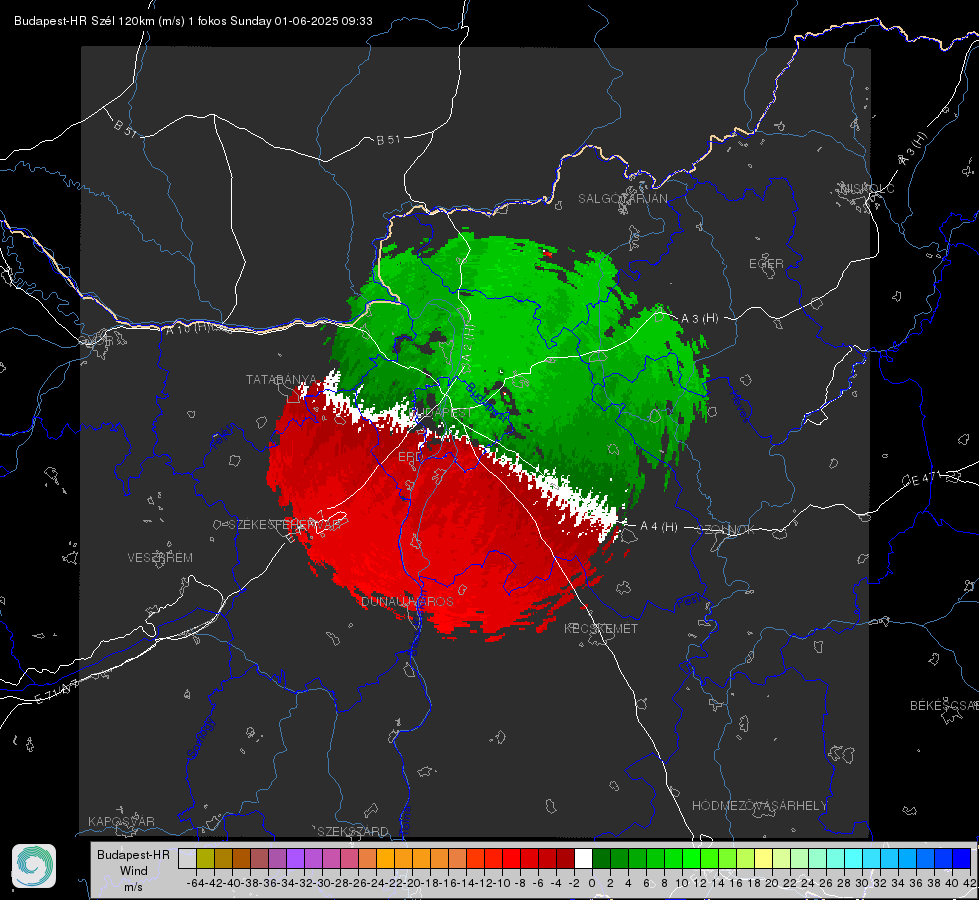The image size is (979, 900).
Task: Click the A 4 (H) road label
Action: pyautogui.click(x=659, y=527)
